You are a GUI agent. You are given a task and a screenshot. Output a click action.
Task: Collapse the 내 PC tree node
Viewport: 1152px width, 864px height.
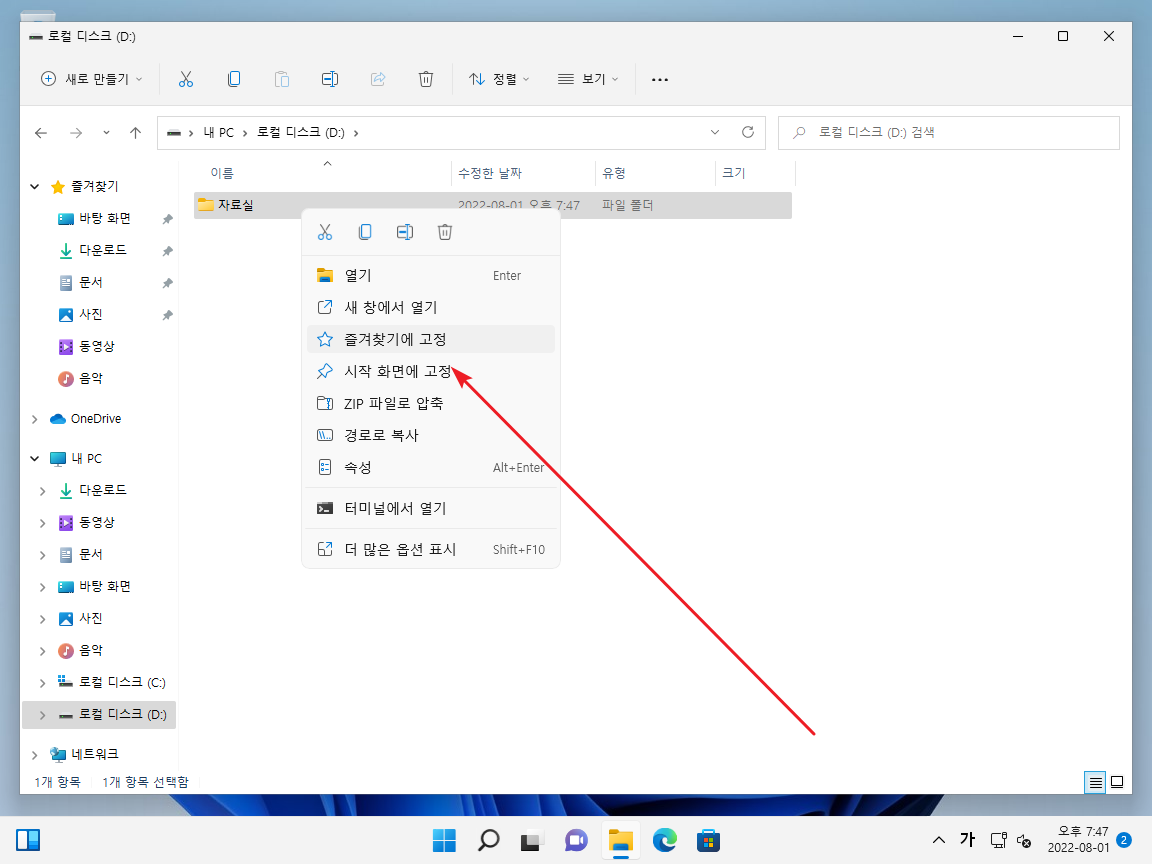[x=35, y=458]
